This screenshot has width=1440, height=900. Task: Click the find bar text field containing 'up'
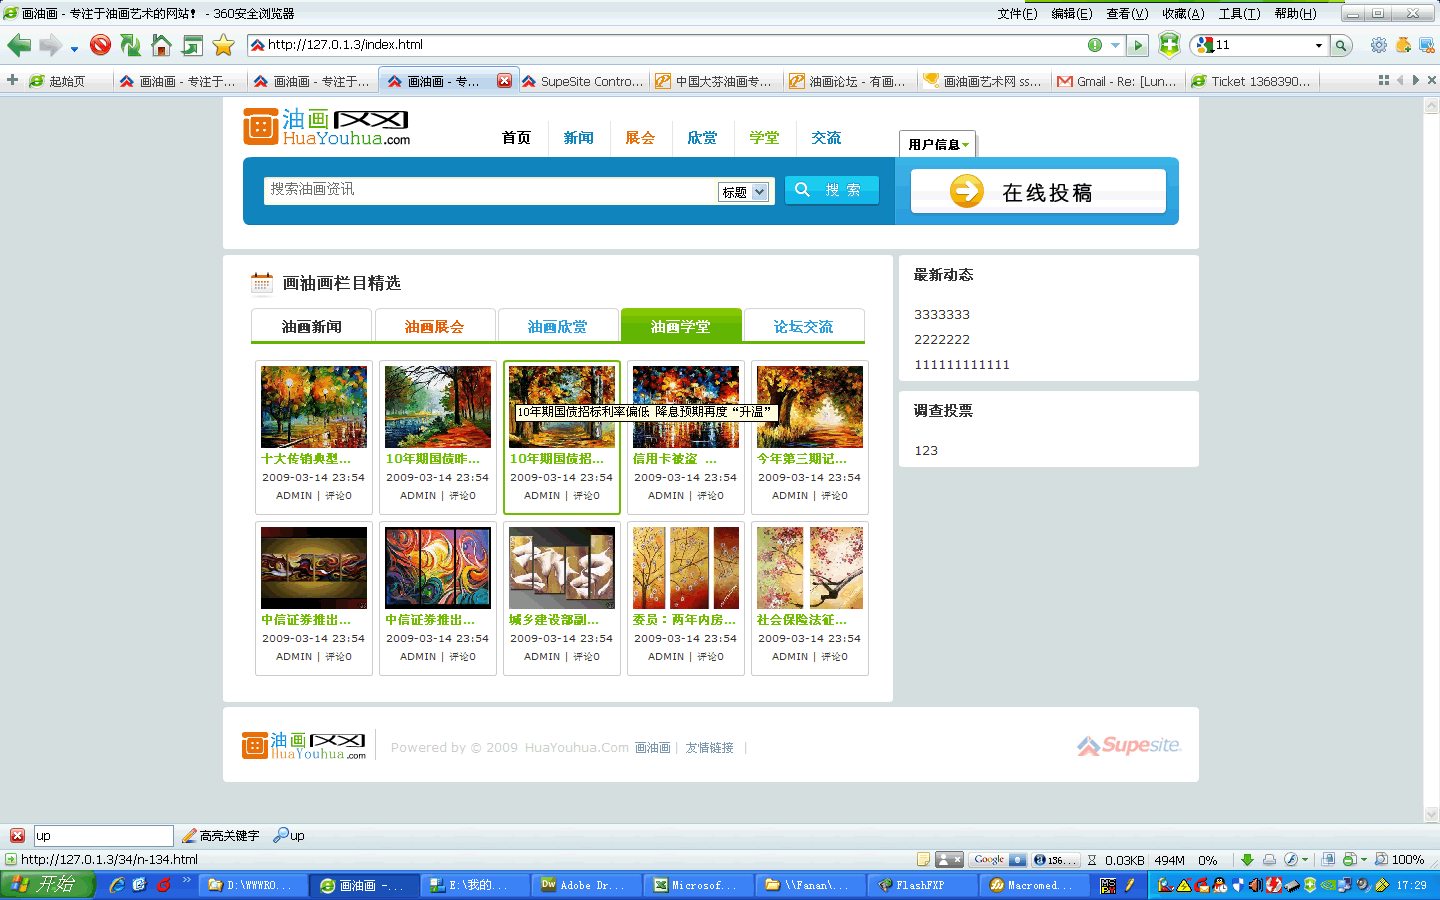(x=104, y=836)
